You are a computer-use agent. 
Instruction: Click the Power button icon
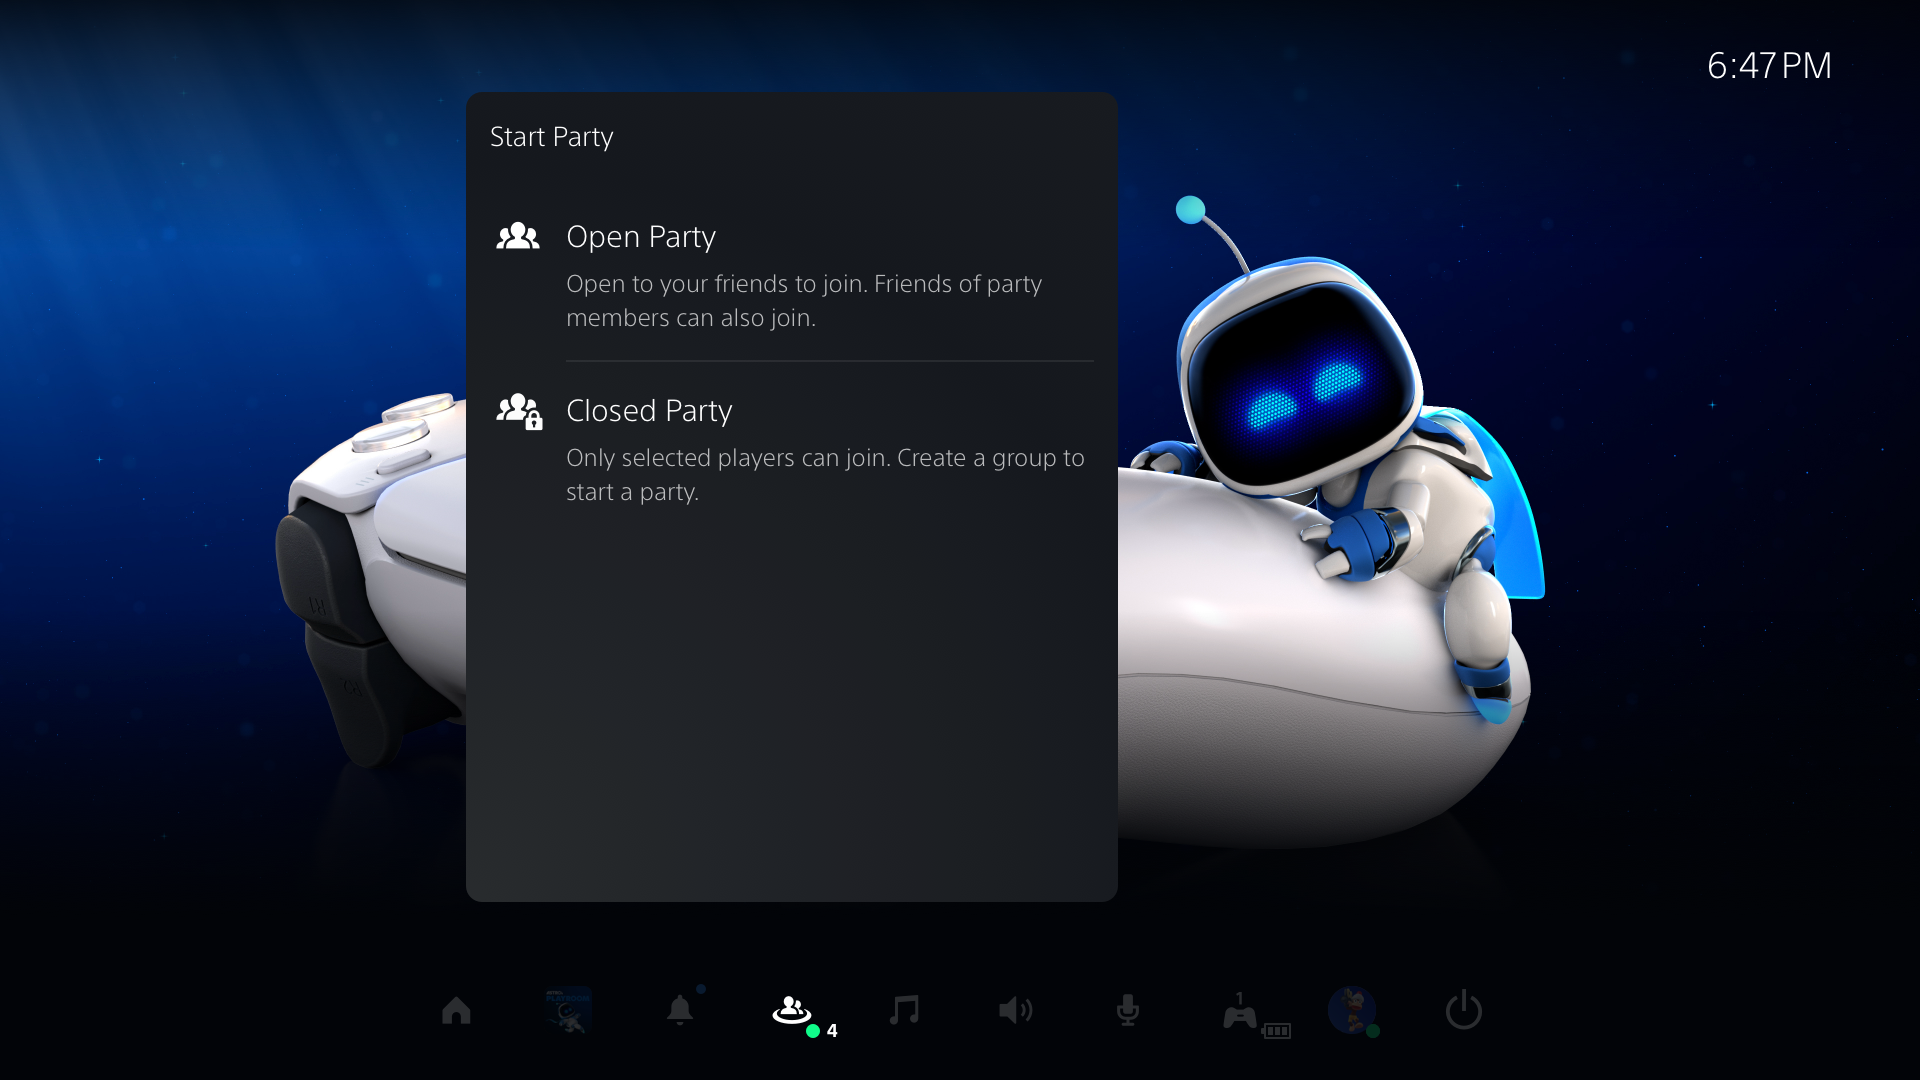[x=1464, y=1013]
